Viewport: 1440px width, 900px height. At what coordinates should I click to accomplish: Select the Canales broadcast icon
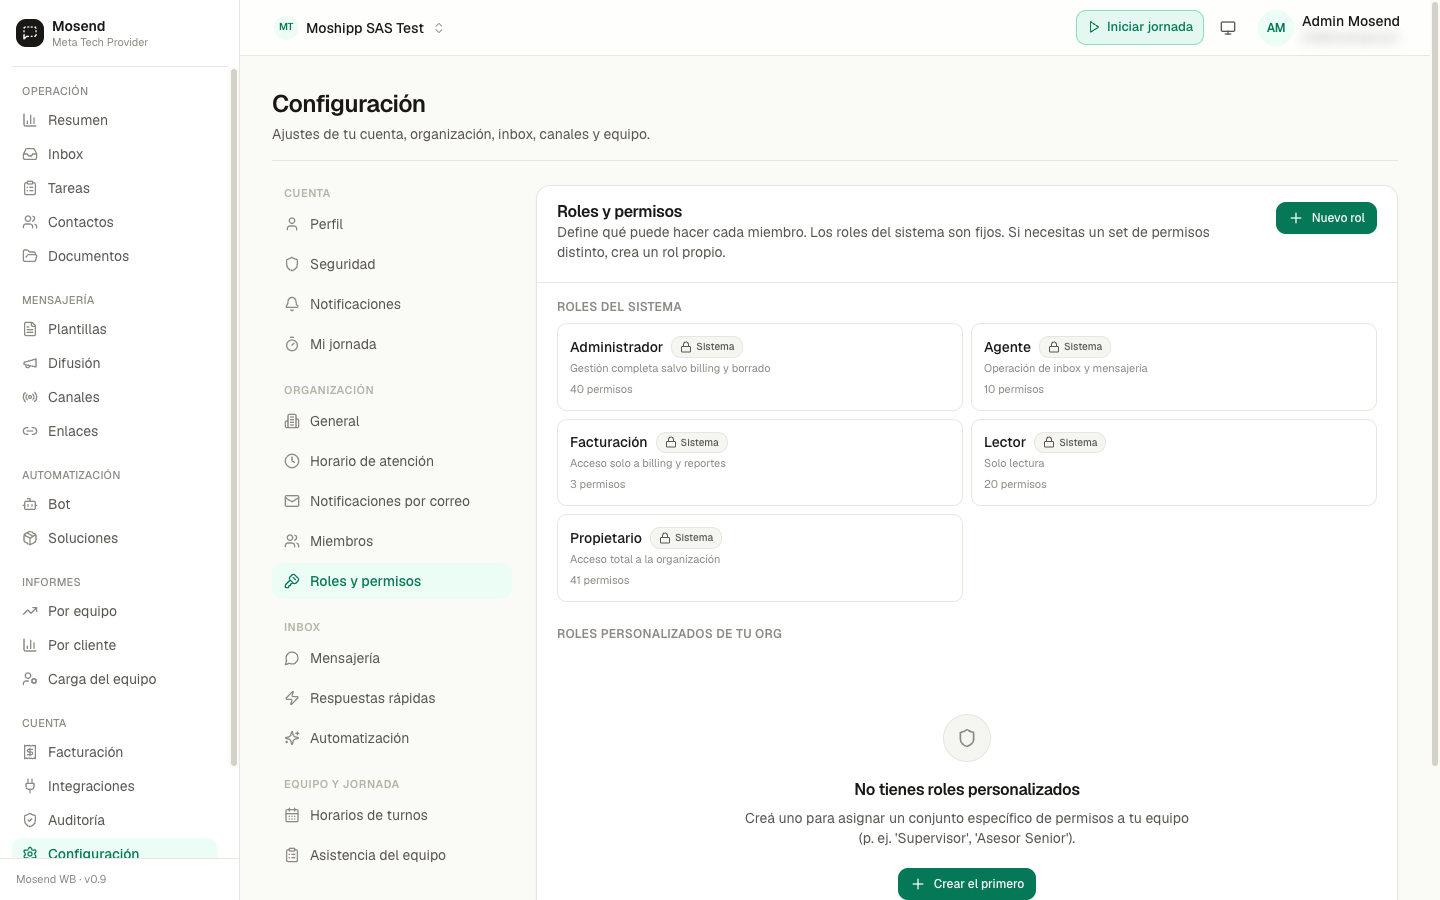click(x=30, y=397)
